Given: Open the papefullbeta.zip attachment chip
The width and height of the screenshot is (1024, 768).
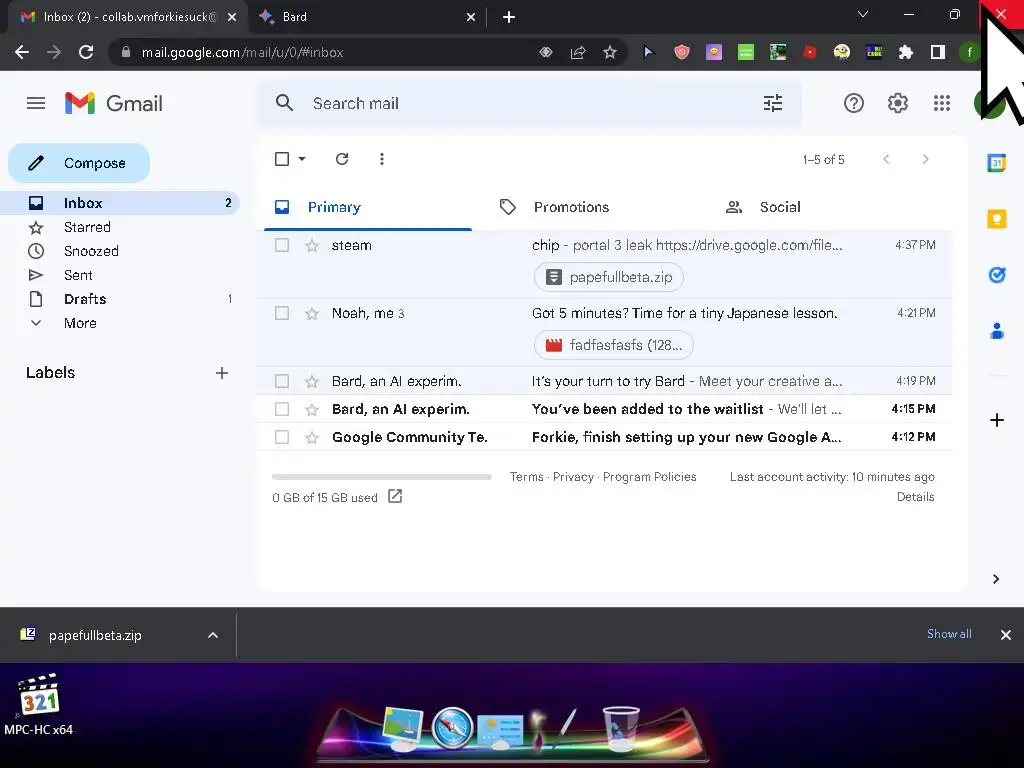Looking at the screenshot, I should [609, 277].
